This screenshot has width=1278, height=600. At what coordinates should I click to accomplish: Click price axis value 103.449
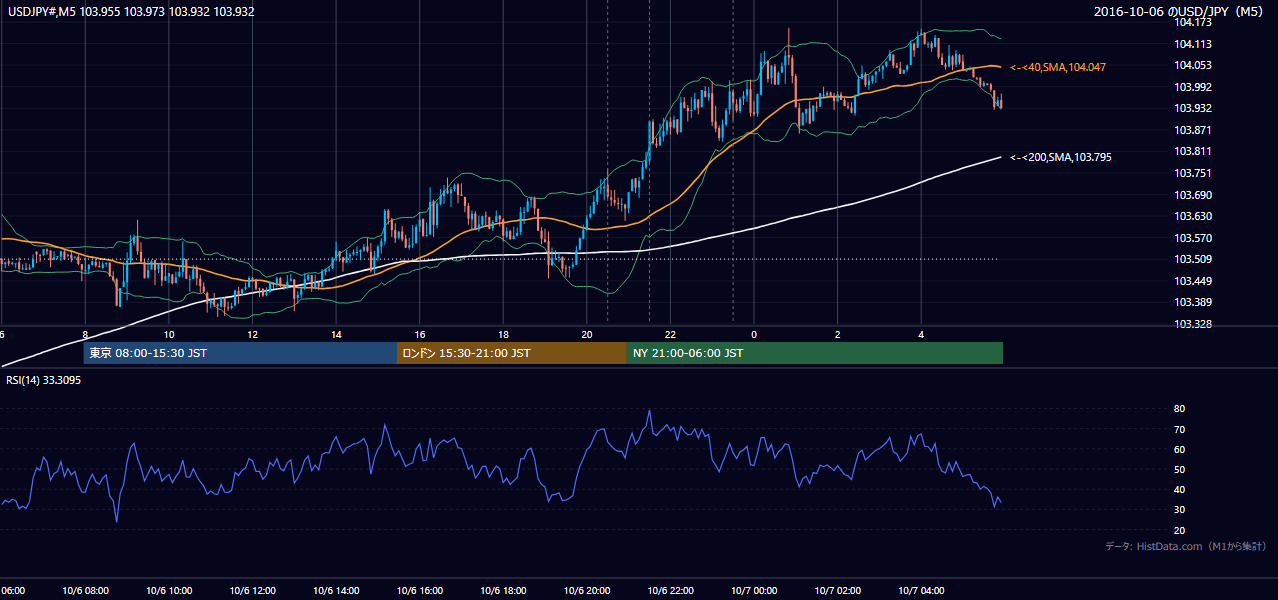(x=1192, y=281)
